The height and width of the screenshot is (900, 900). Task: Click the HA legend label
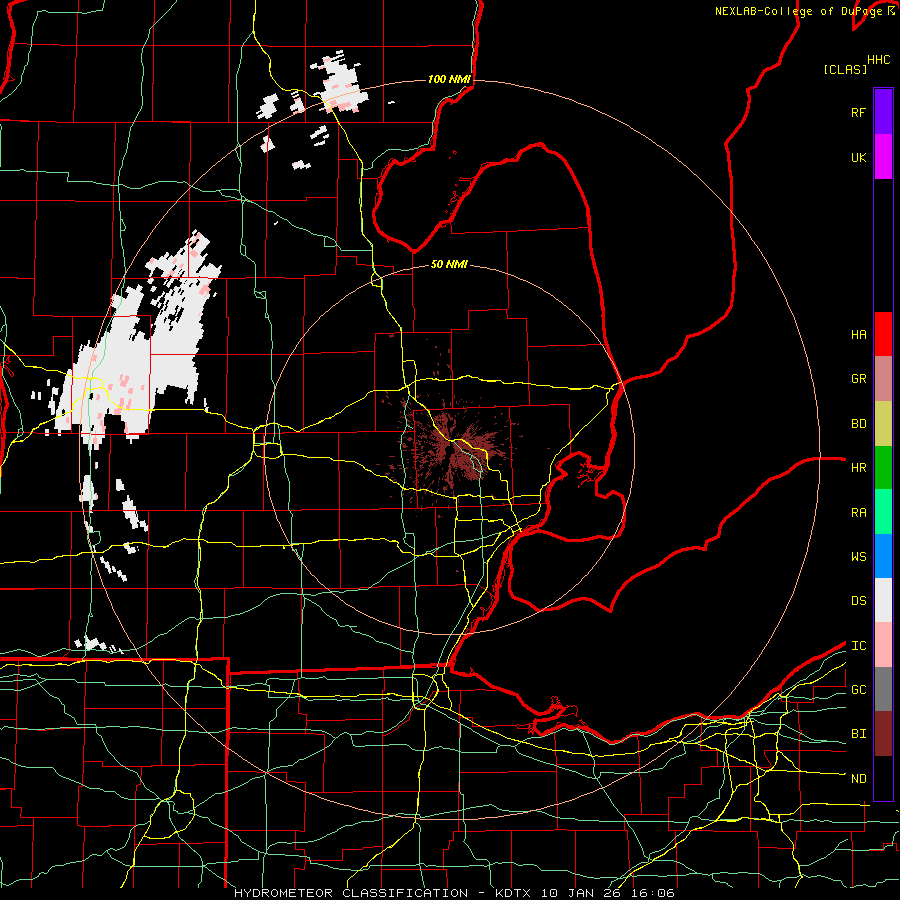(858, 334)
